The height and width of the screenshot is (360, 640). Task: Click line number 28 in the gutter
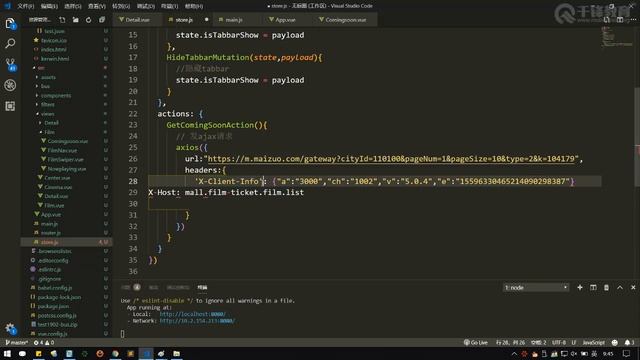tap(133, 181)
